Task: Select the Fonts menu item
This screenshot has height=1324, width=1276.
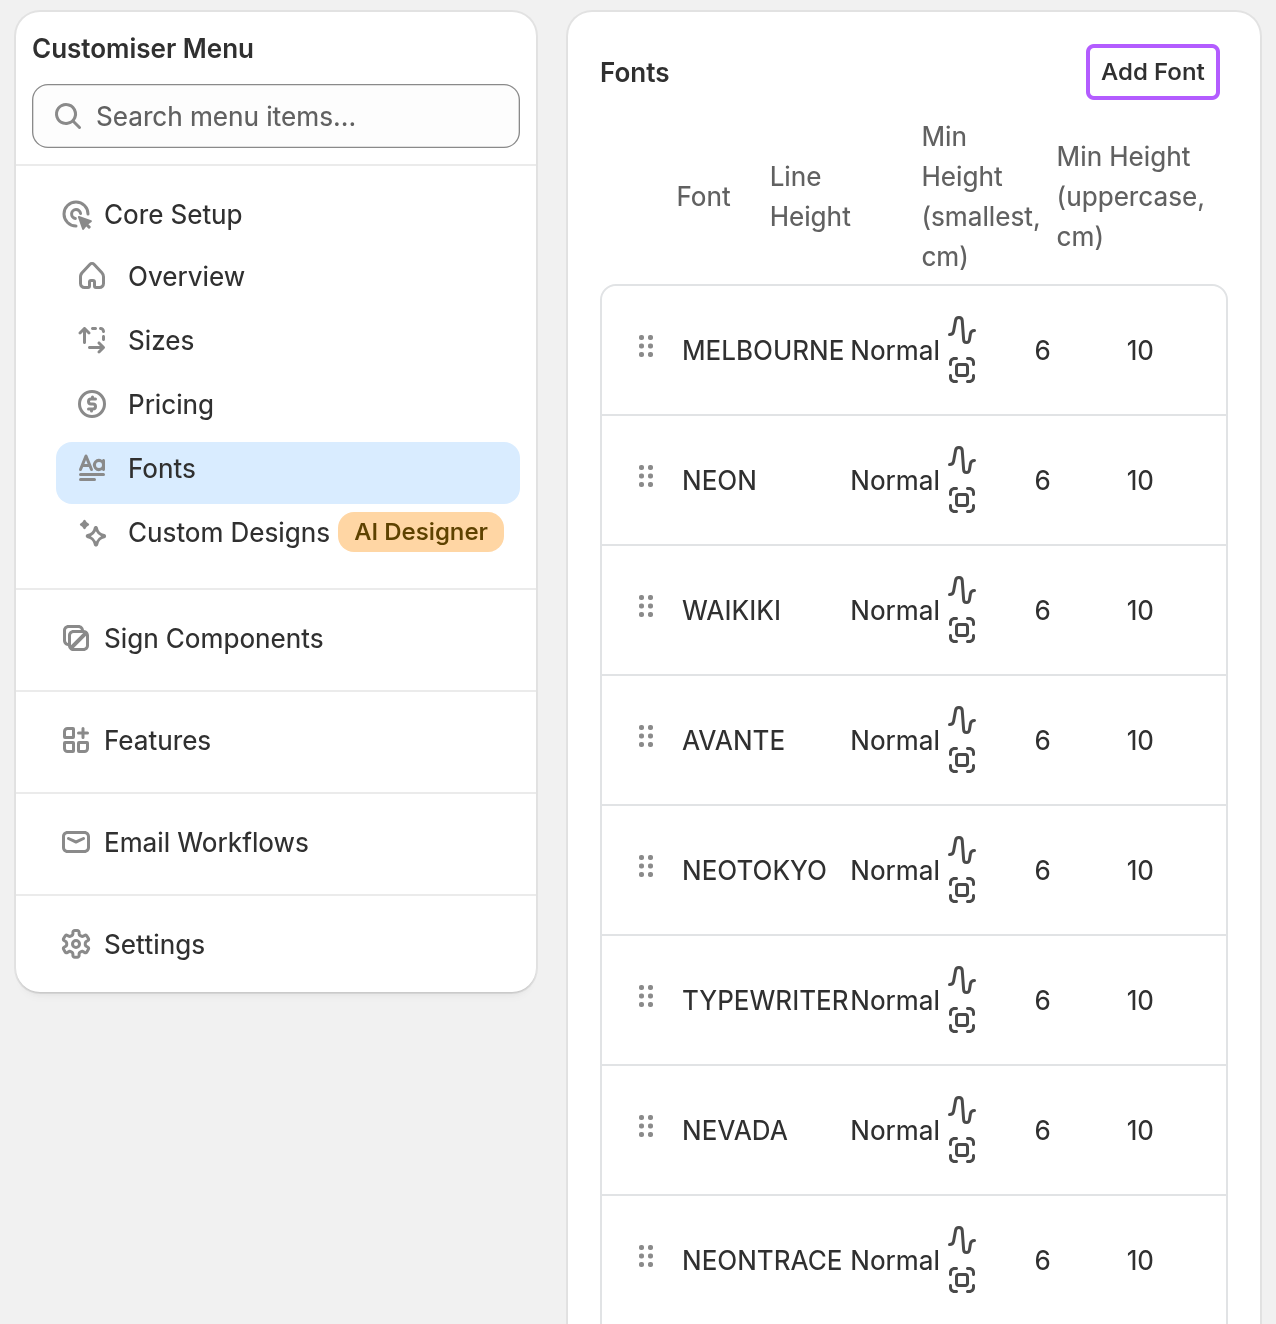Action: pyautogui.click(x=288, y=472)
